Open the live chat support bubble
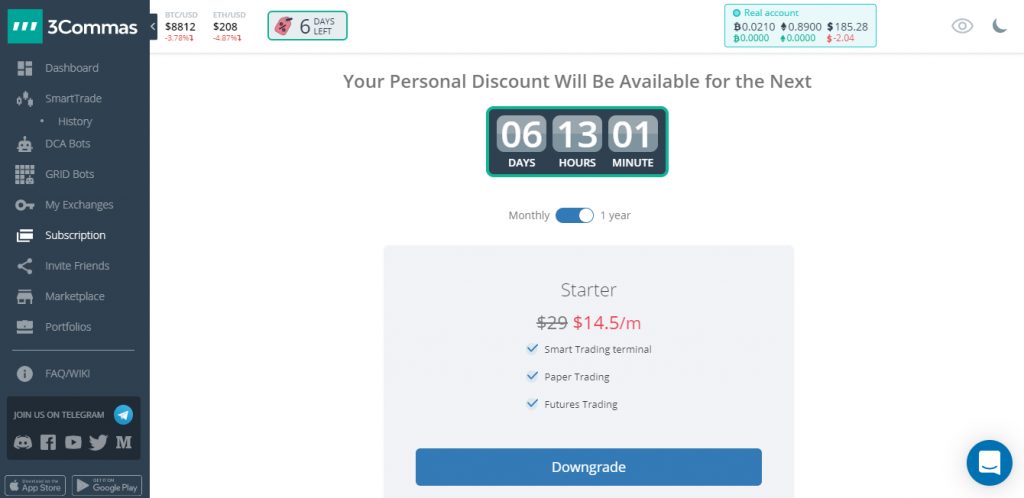 (x=989, y=463)
